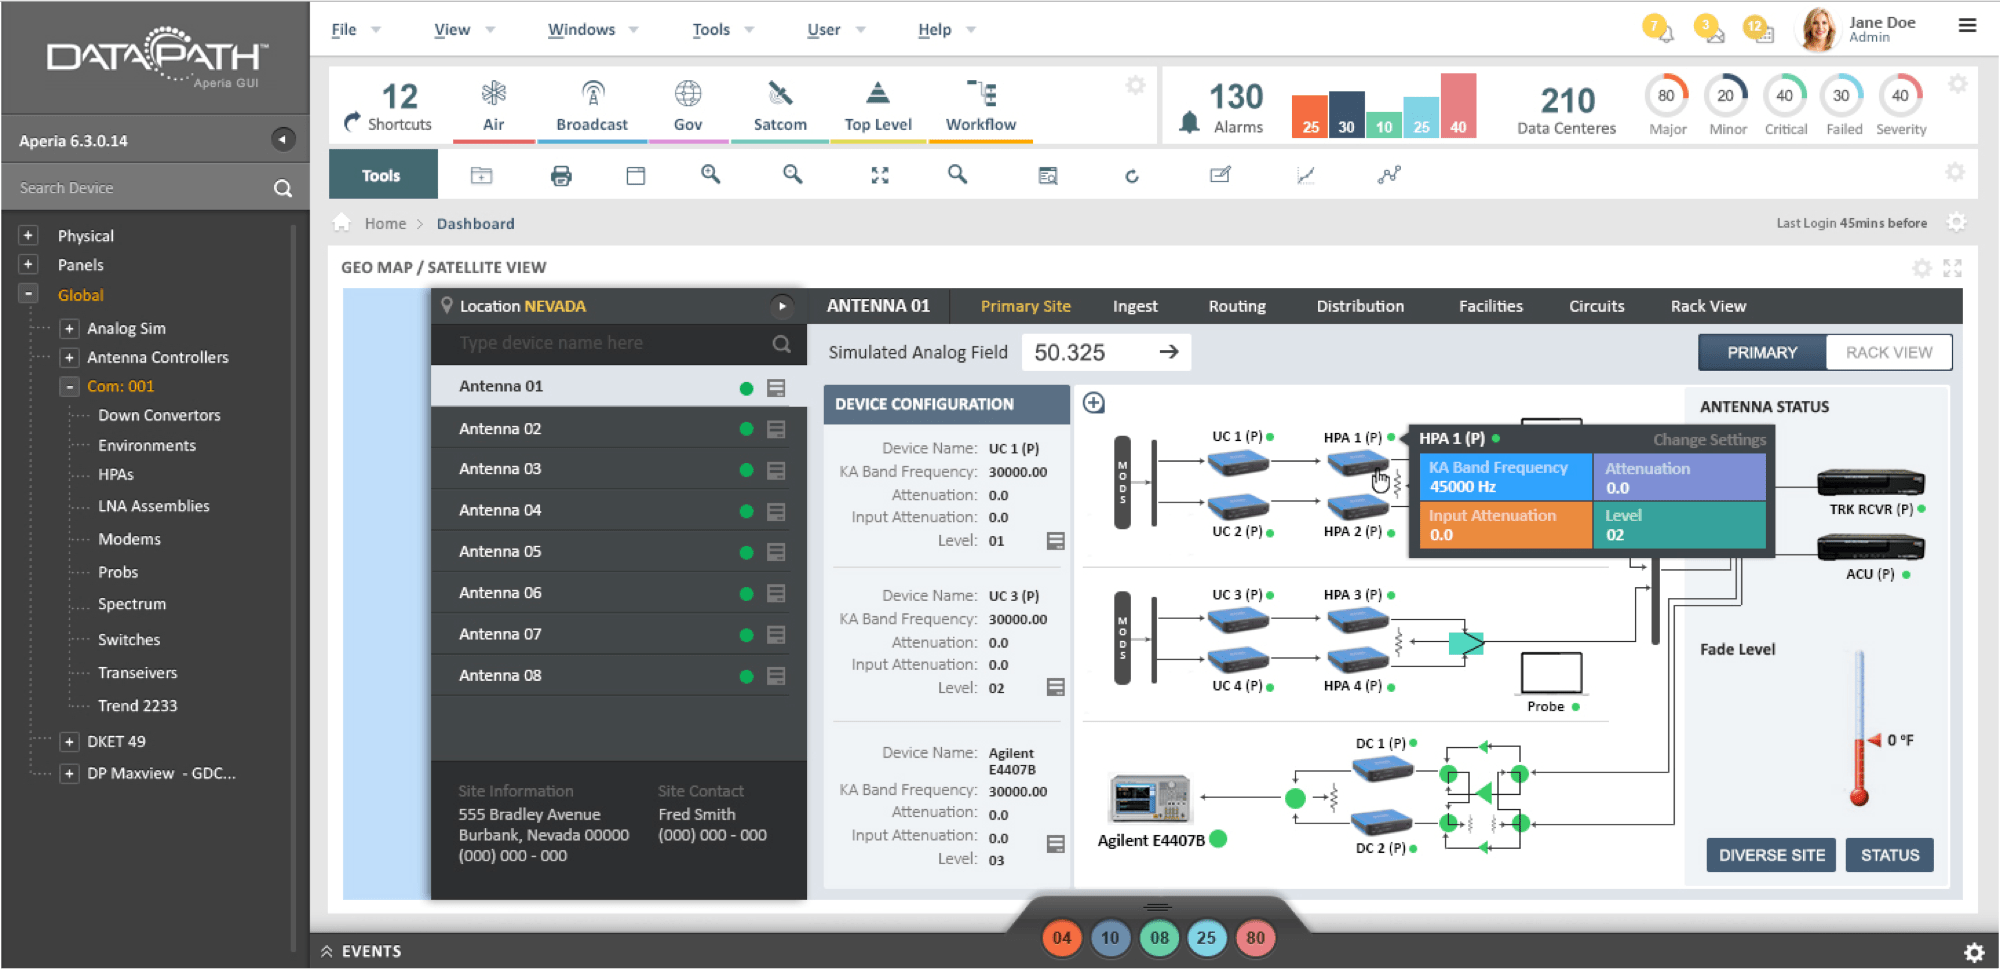Click the print icon in the Tools bar
This screenshot has height=969, width=2000.
coord(560,174)
